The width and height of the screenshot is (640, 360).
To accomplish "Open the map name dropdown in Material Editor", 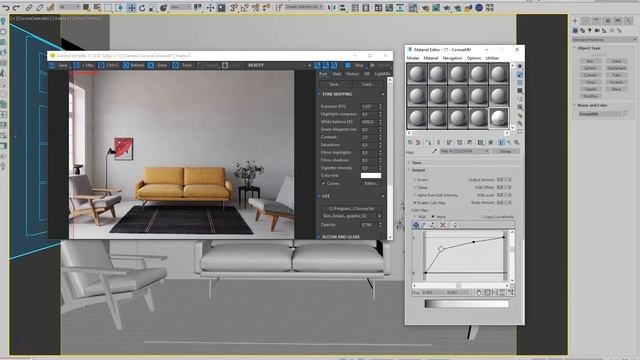I will [464, 151].
